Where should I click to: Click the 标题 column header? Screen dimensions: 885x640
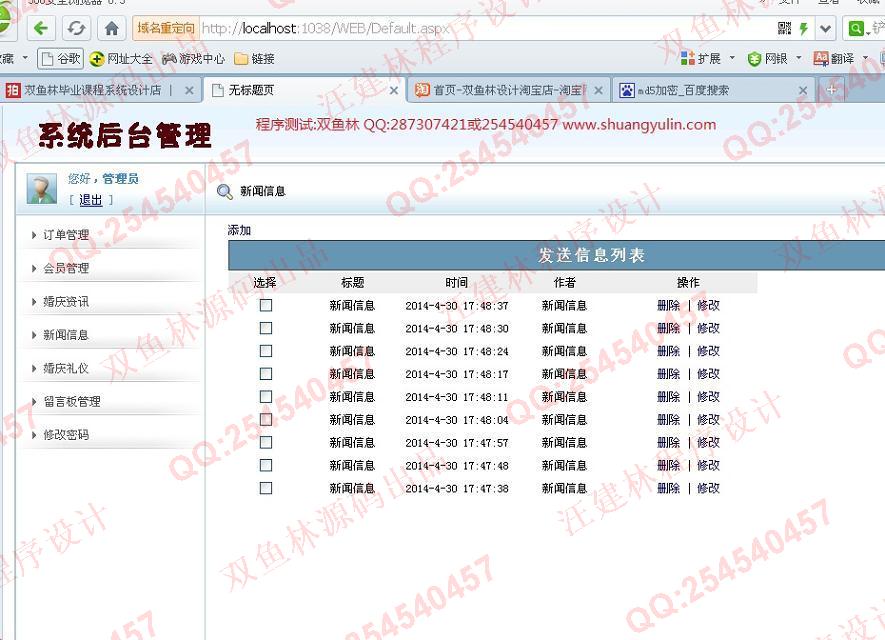pyautogui.click(x=353, y=282)
